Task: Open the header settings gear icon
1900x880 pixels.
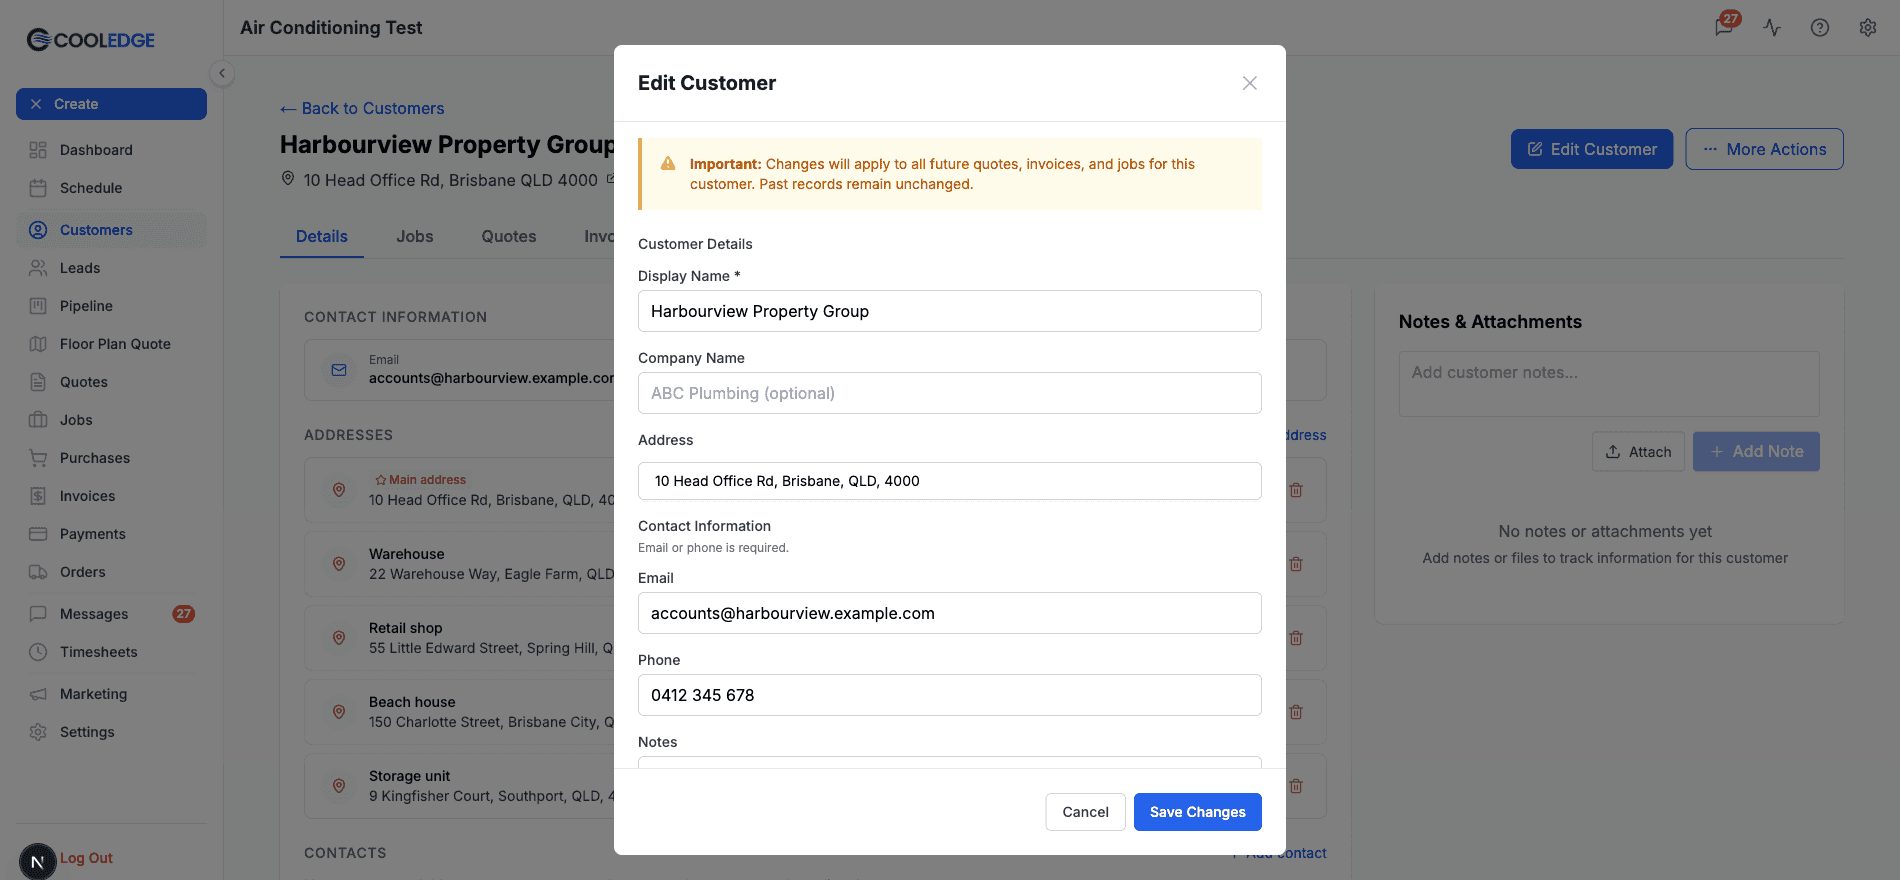Action: pos(1868,28)
